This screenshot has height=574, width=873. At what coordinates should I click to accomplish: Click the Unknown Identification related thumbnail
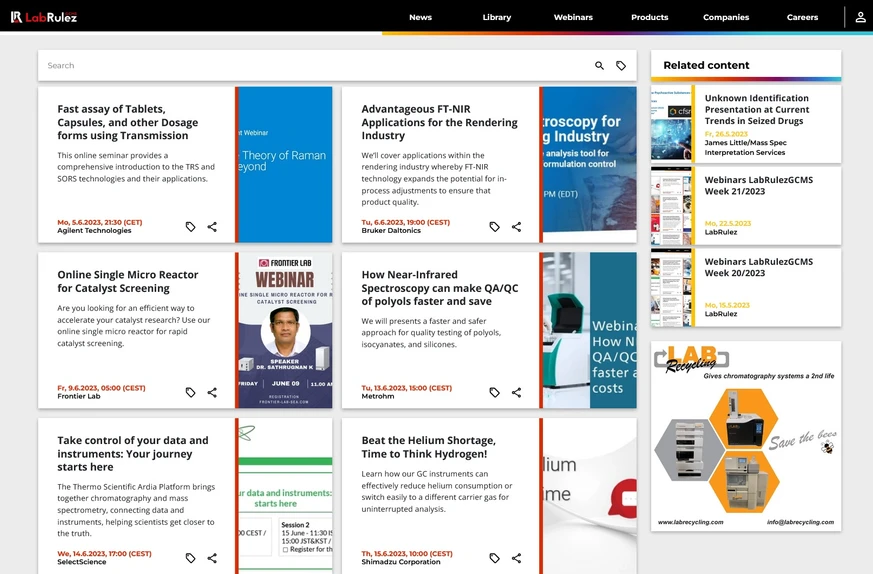pos(671,124)
